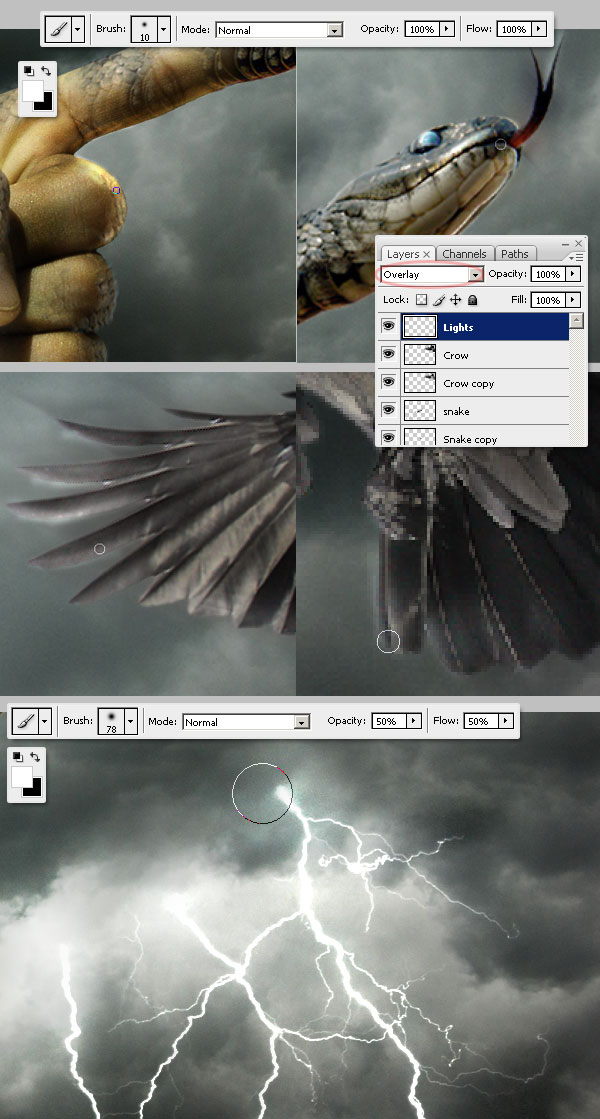Close the Layers tab with its X

[x=427, y=254]
